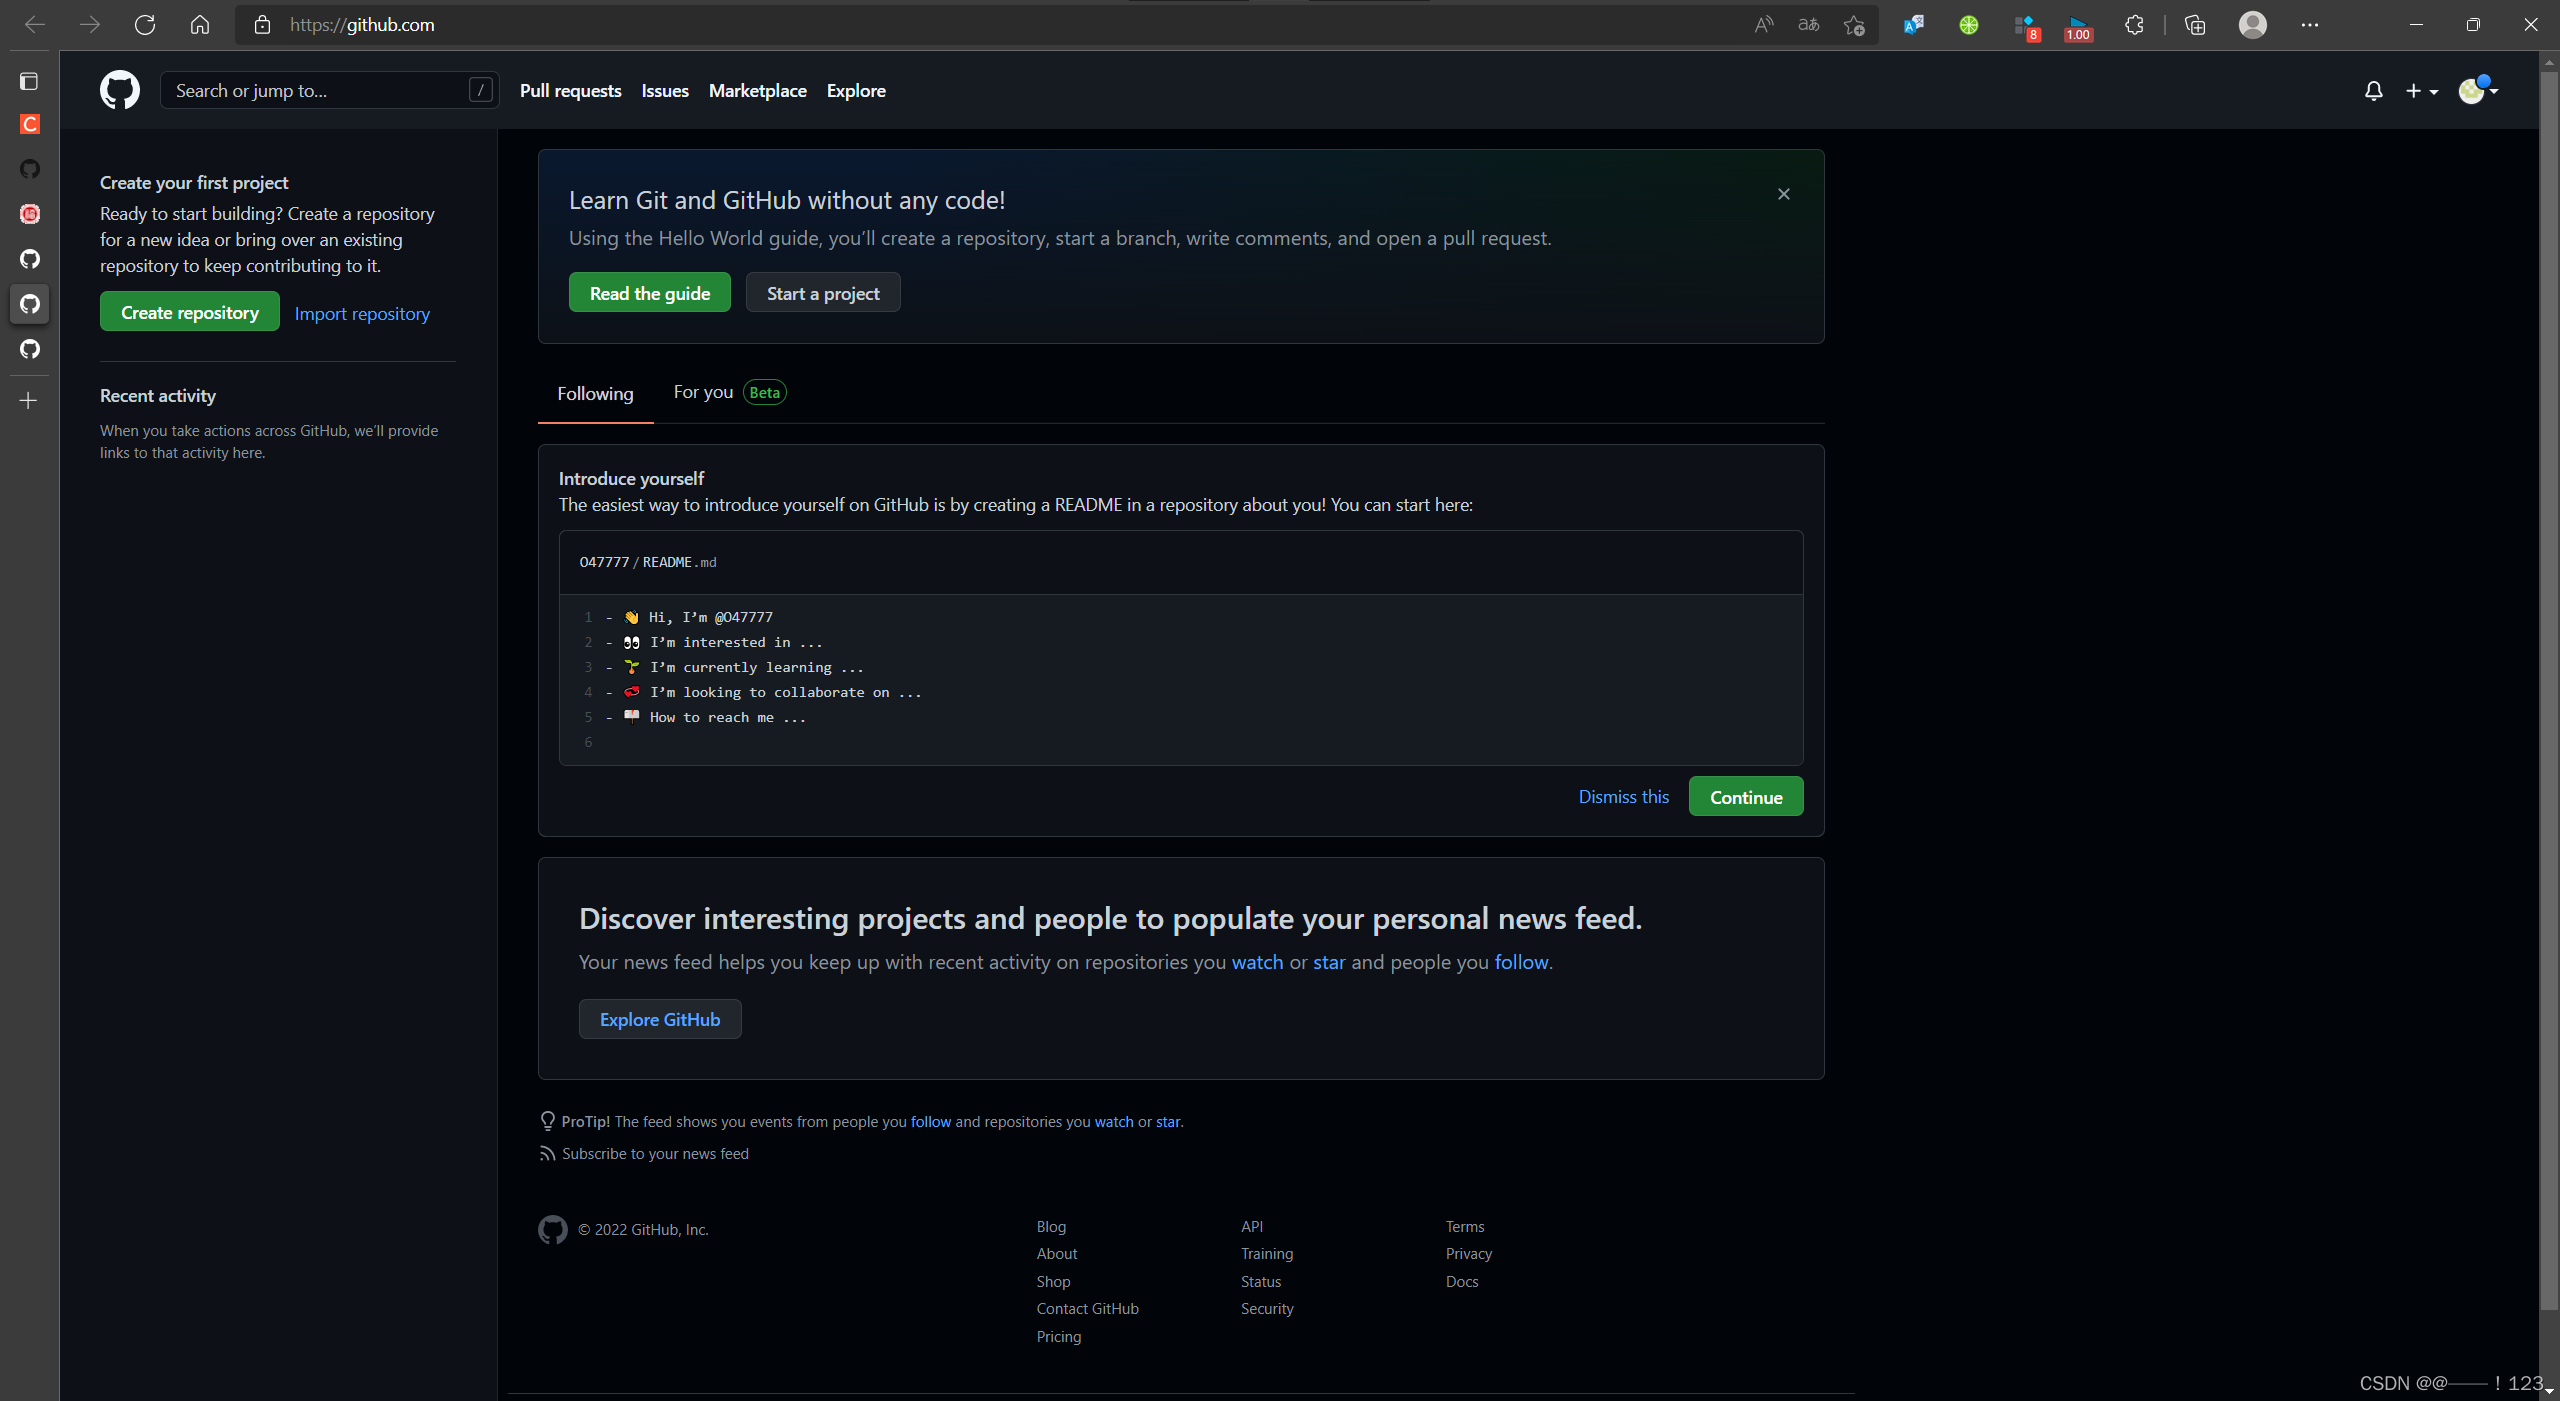
Task: Click the sidebar CSDN red C icon
Action: click(30, 124)
